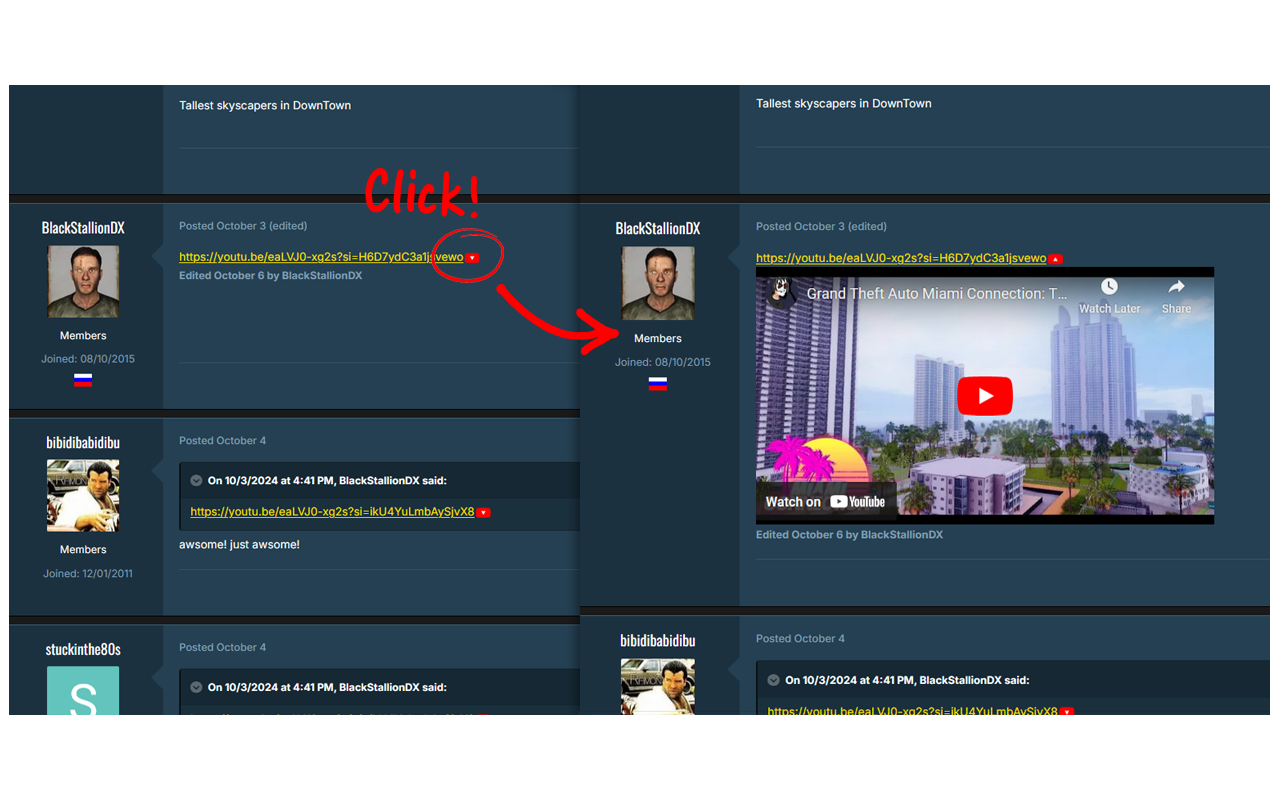Image resolution: width=1280 pixels, height=800 pixels.
Task: Click Posted October 3 (edited) in the right panel
Action: pyautogui.click(x=821, y=227)
